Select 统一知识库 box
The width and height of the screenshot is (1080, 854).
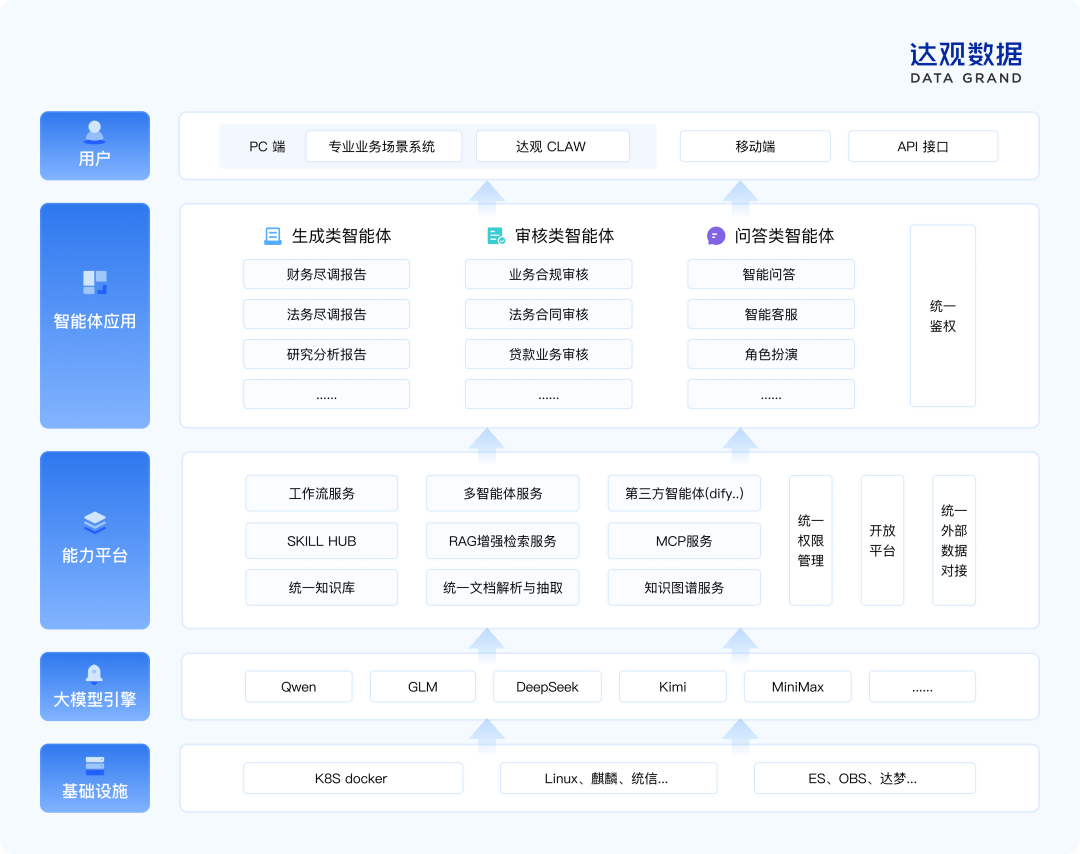322,587
